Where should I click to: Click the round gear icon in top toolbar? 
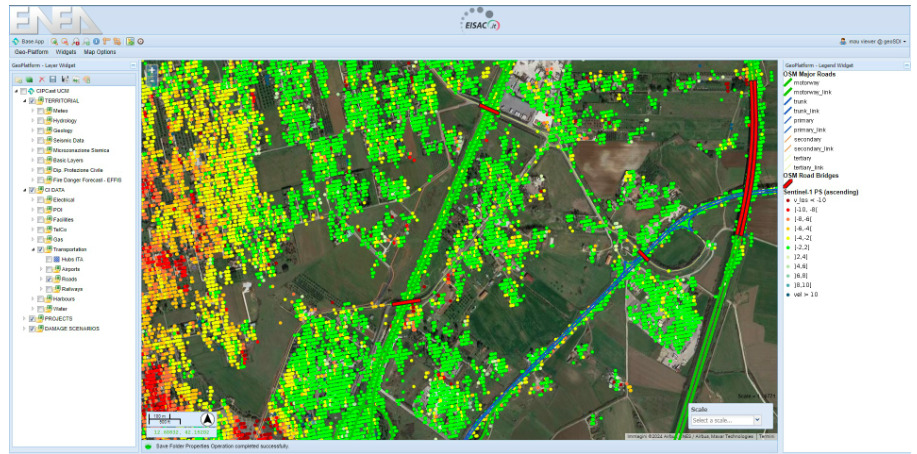(x=140, y=41)
